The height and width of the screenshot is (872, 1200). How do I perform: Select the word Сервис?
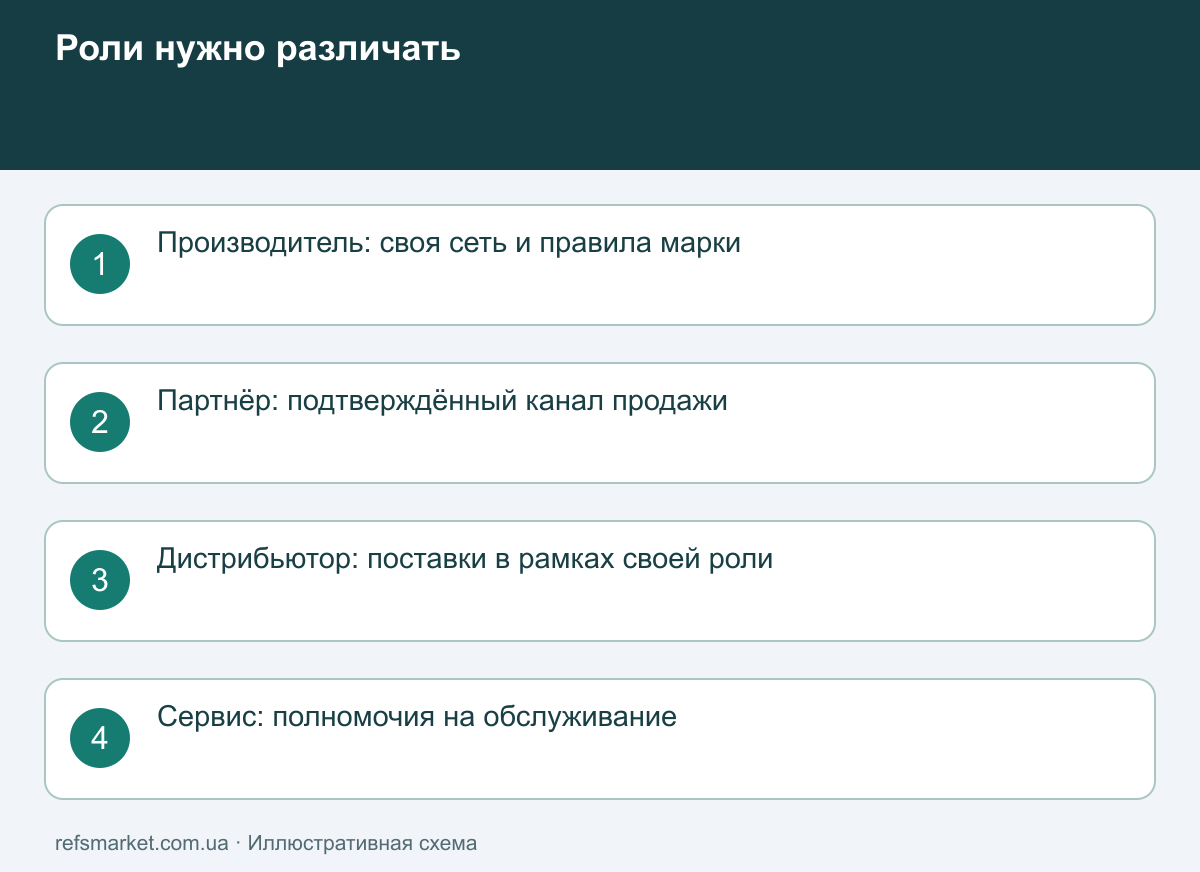[x=210, y=717]
